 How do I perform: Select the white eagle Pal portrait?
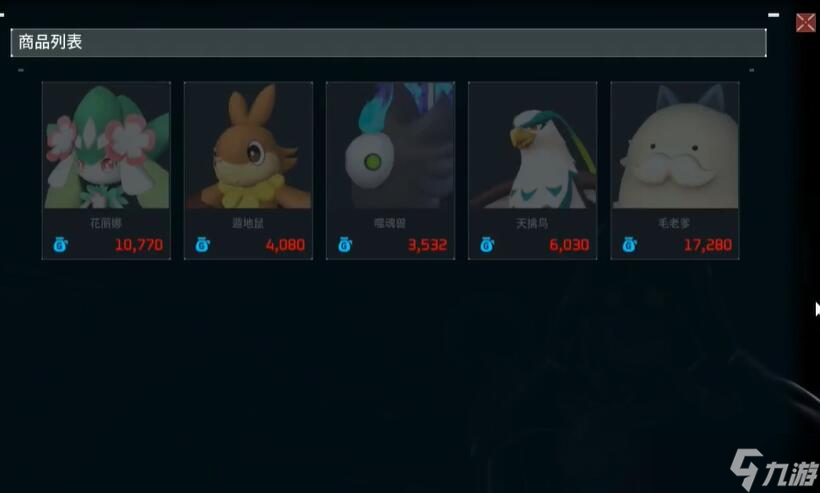[x=533, y=145]
